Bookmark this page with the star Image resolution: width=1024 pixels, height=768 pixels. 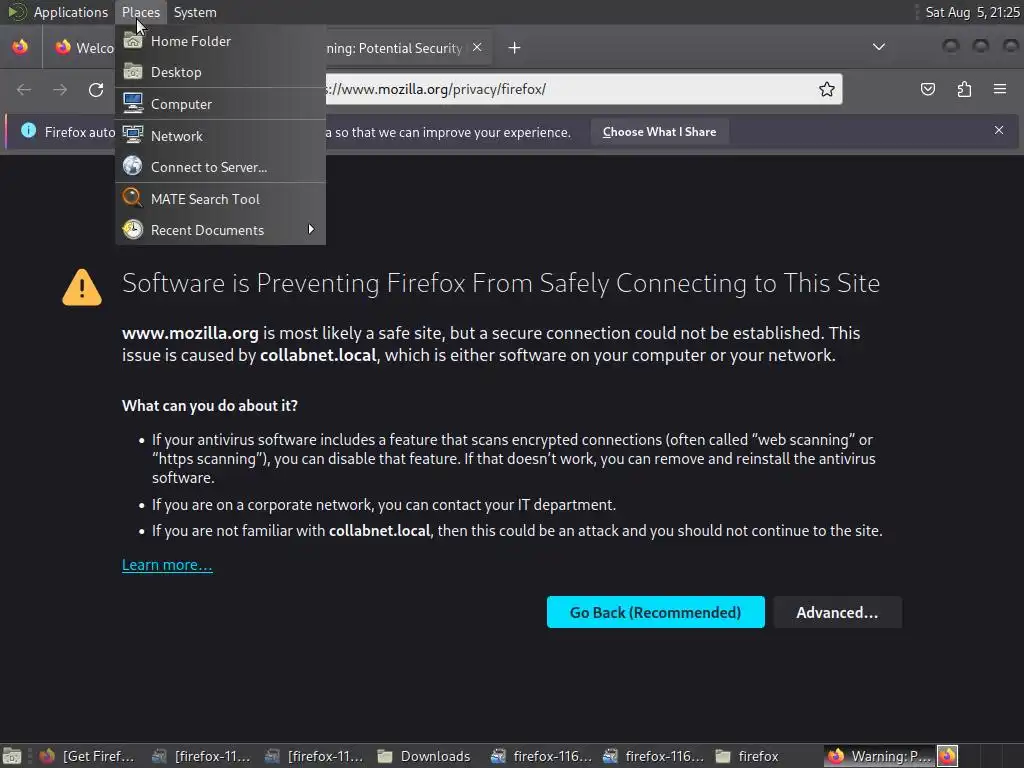826,89
